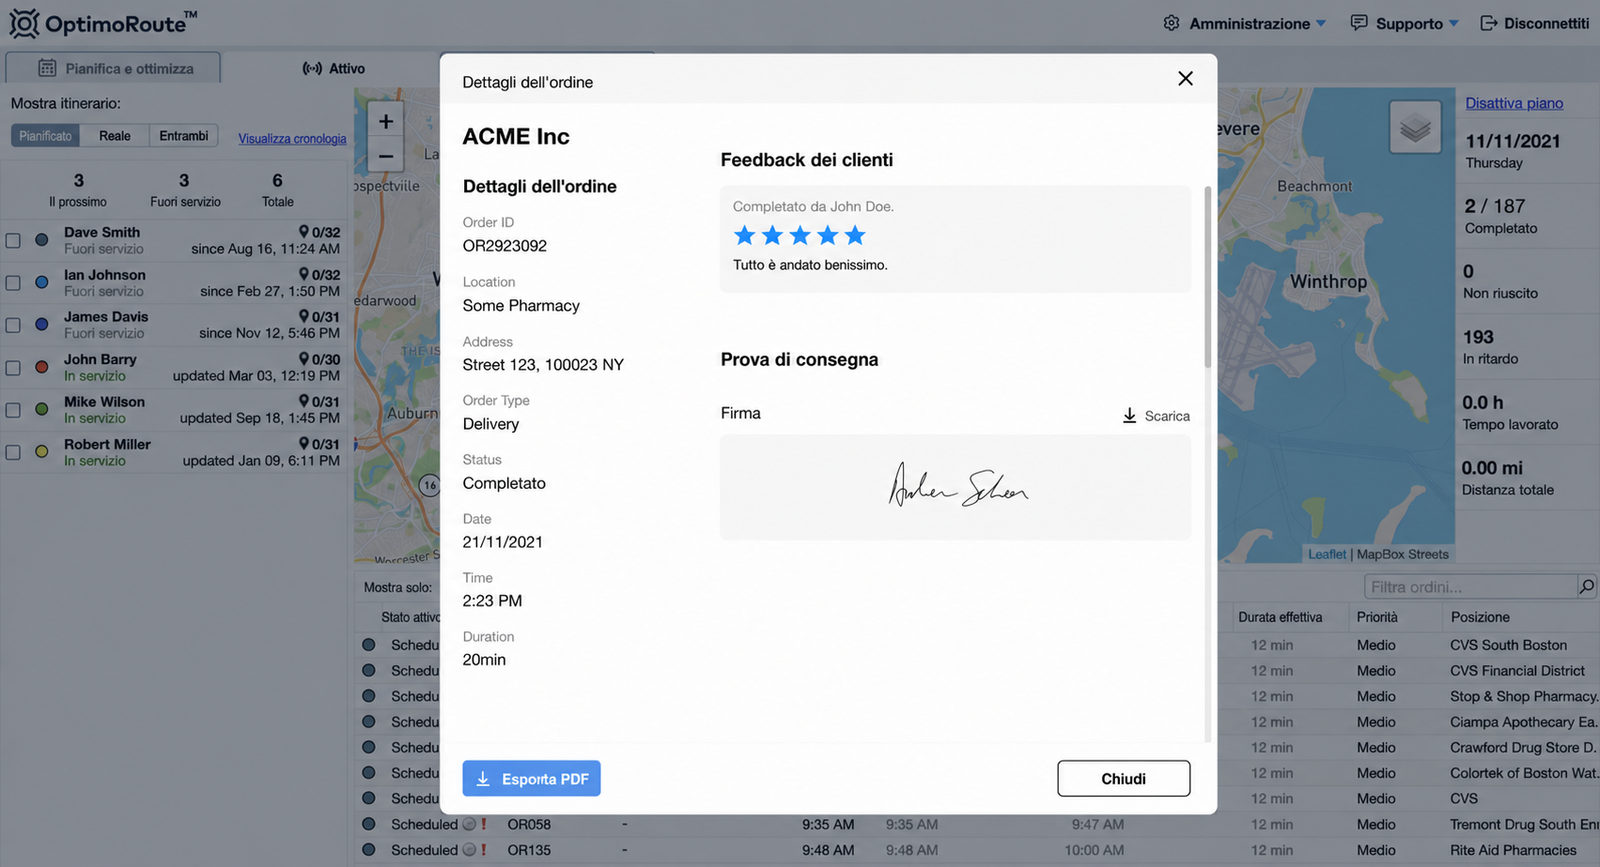Check the Mike Wilson driver checkbox
Image resolution: width=1600 pixels, height=867 pixels.
coord(13,410)
